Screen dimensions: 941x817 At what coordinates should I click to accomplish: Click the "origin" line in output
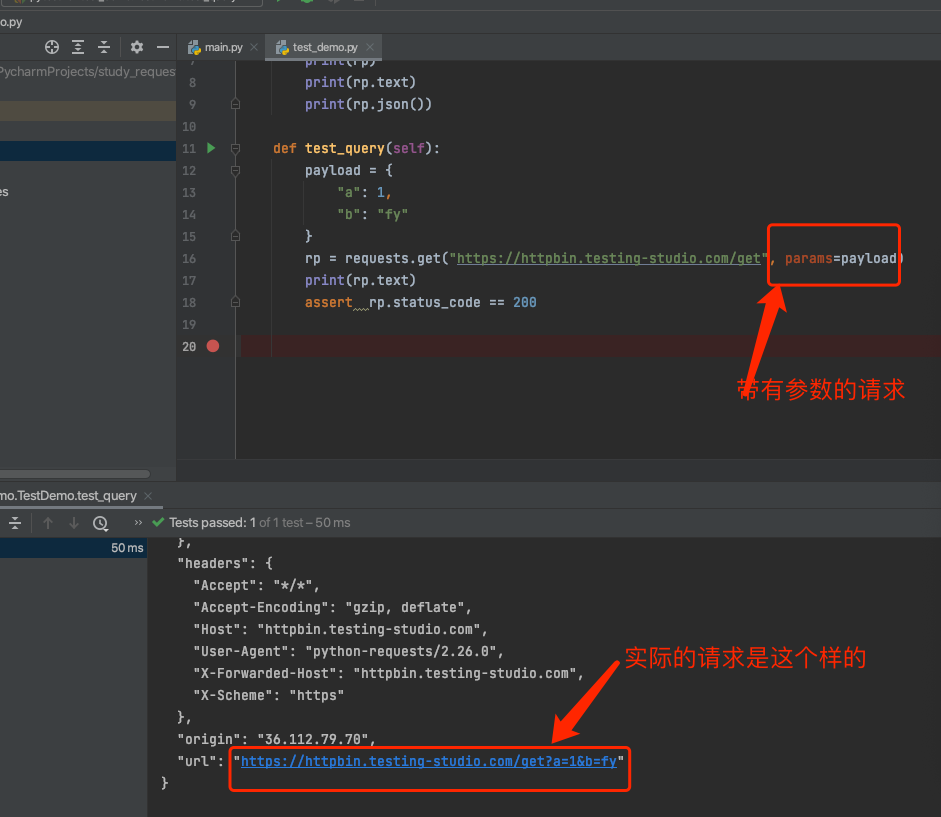(x=276, y=739)
